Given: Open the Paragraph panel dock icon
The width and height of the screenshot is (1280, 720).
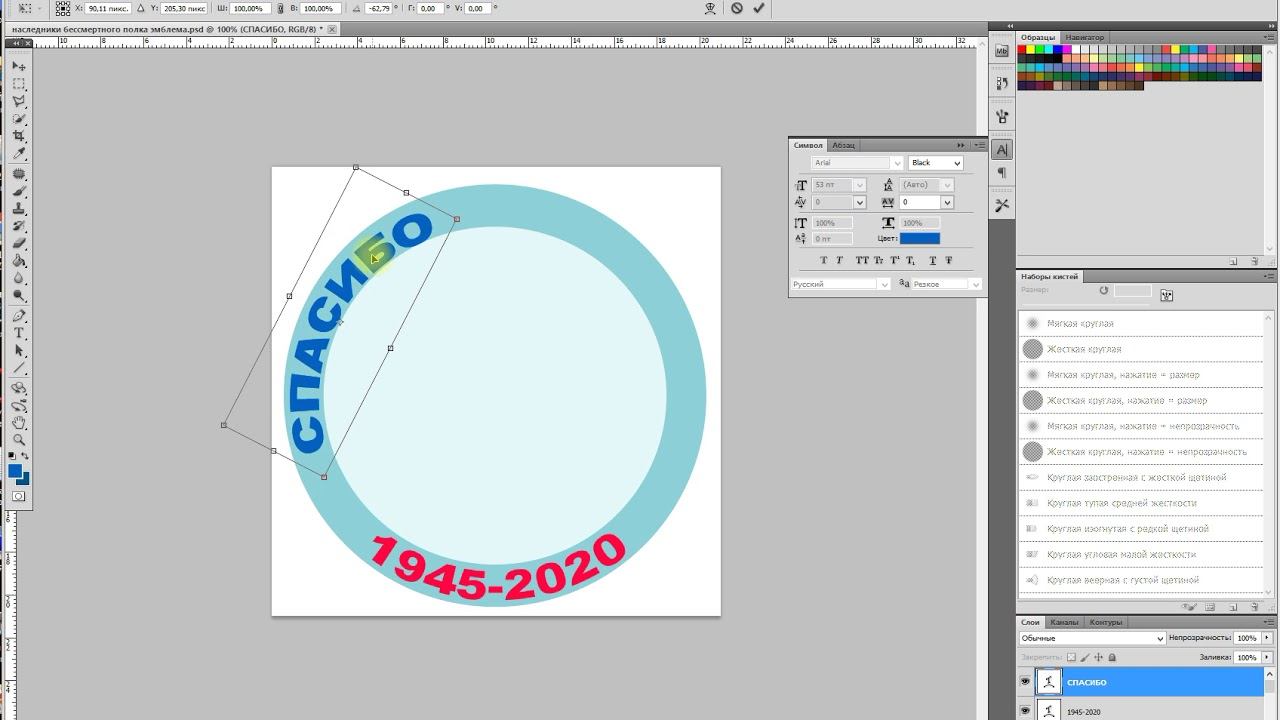Looking at the screenshot, I should coord(1002,173).
